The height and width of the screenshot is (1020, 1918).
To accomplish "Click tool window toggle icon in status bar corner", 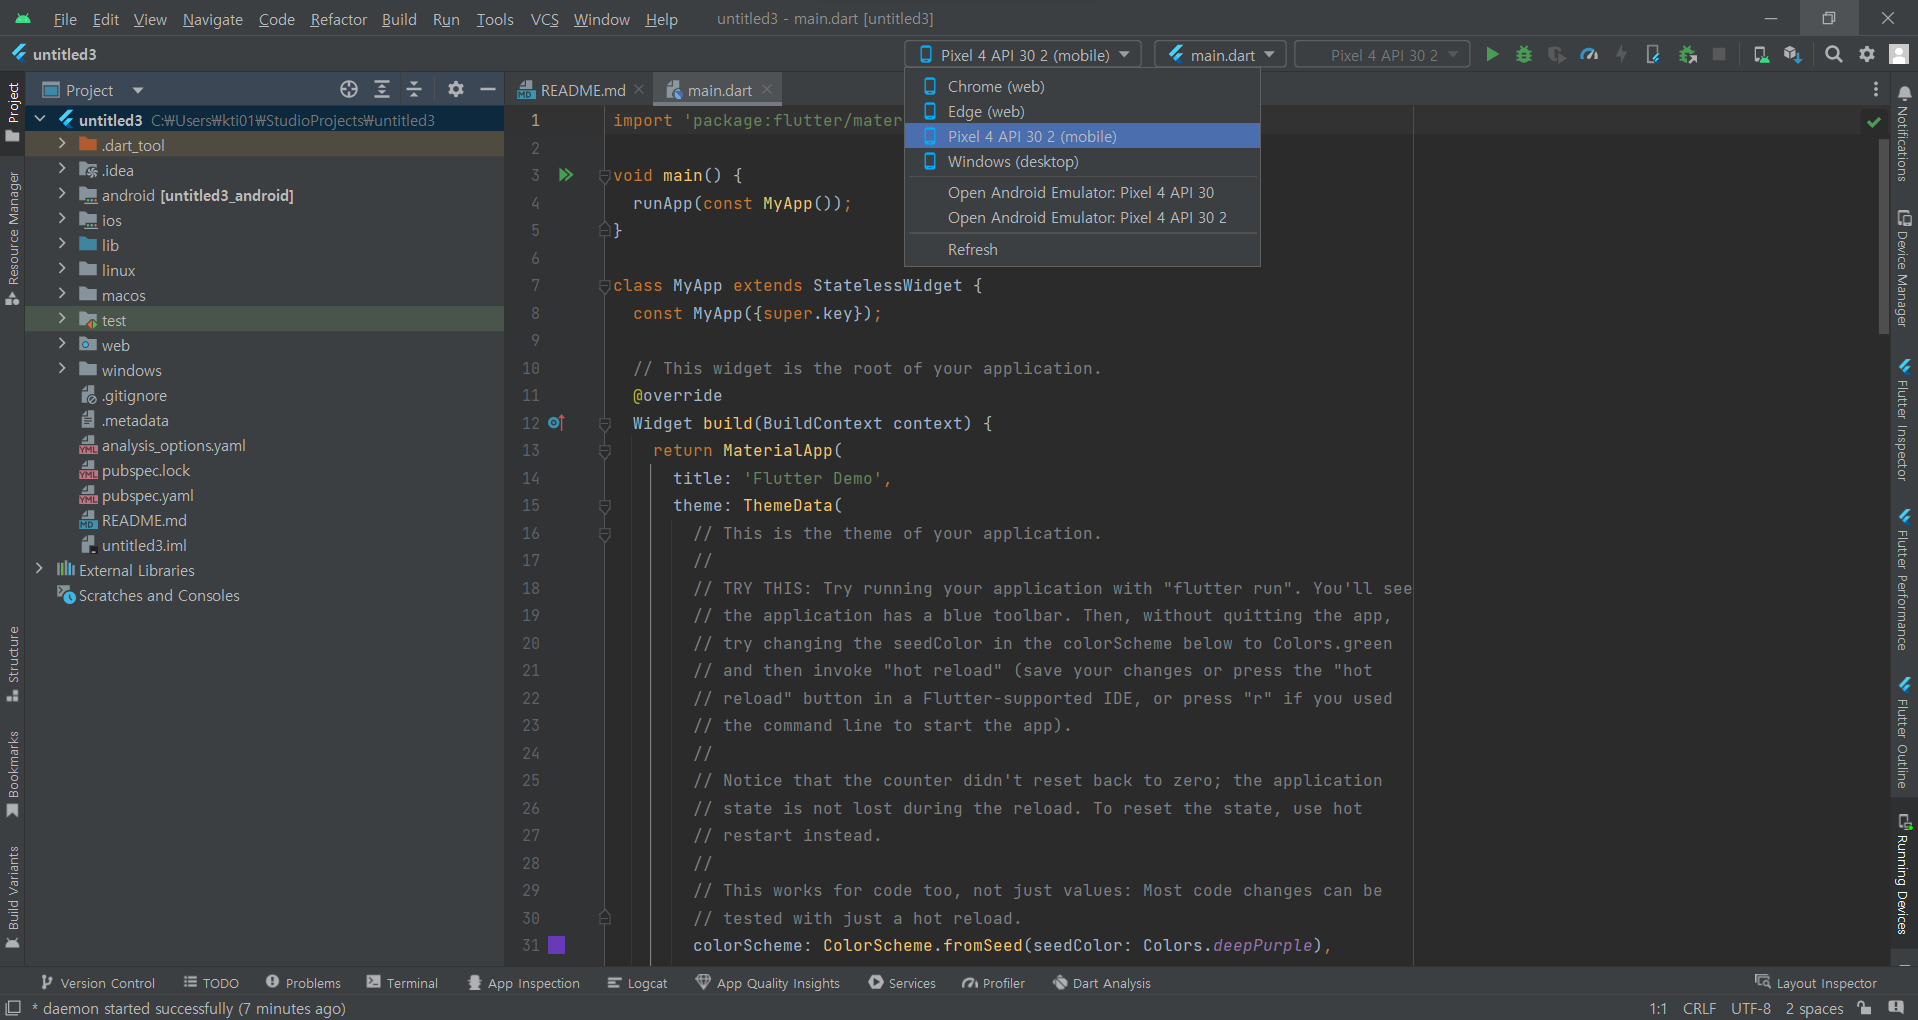I will coord(13,1008).
